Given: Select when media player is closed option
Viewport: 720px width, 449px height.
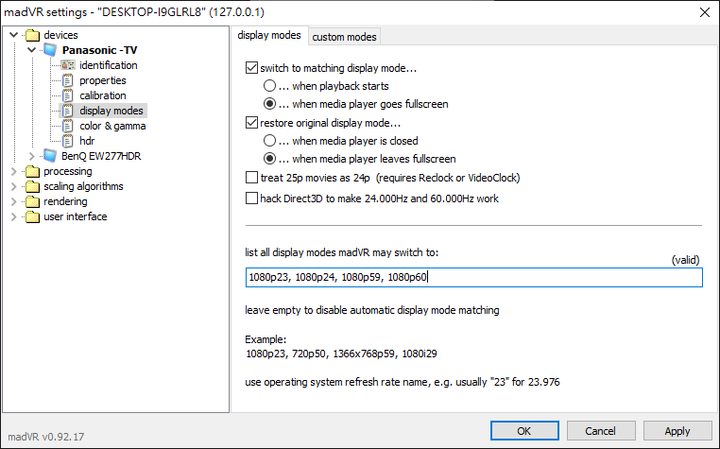Looking at the screenshot, I should click(270, 140).
